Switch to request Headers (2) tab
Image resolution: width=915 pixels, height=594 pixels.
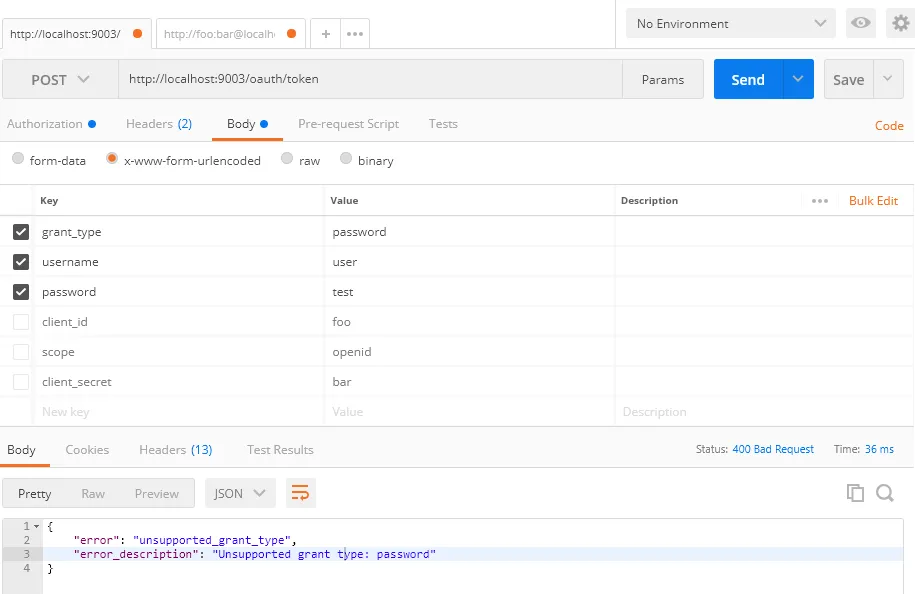tap(159, 124)
